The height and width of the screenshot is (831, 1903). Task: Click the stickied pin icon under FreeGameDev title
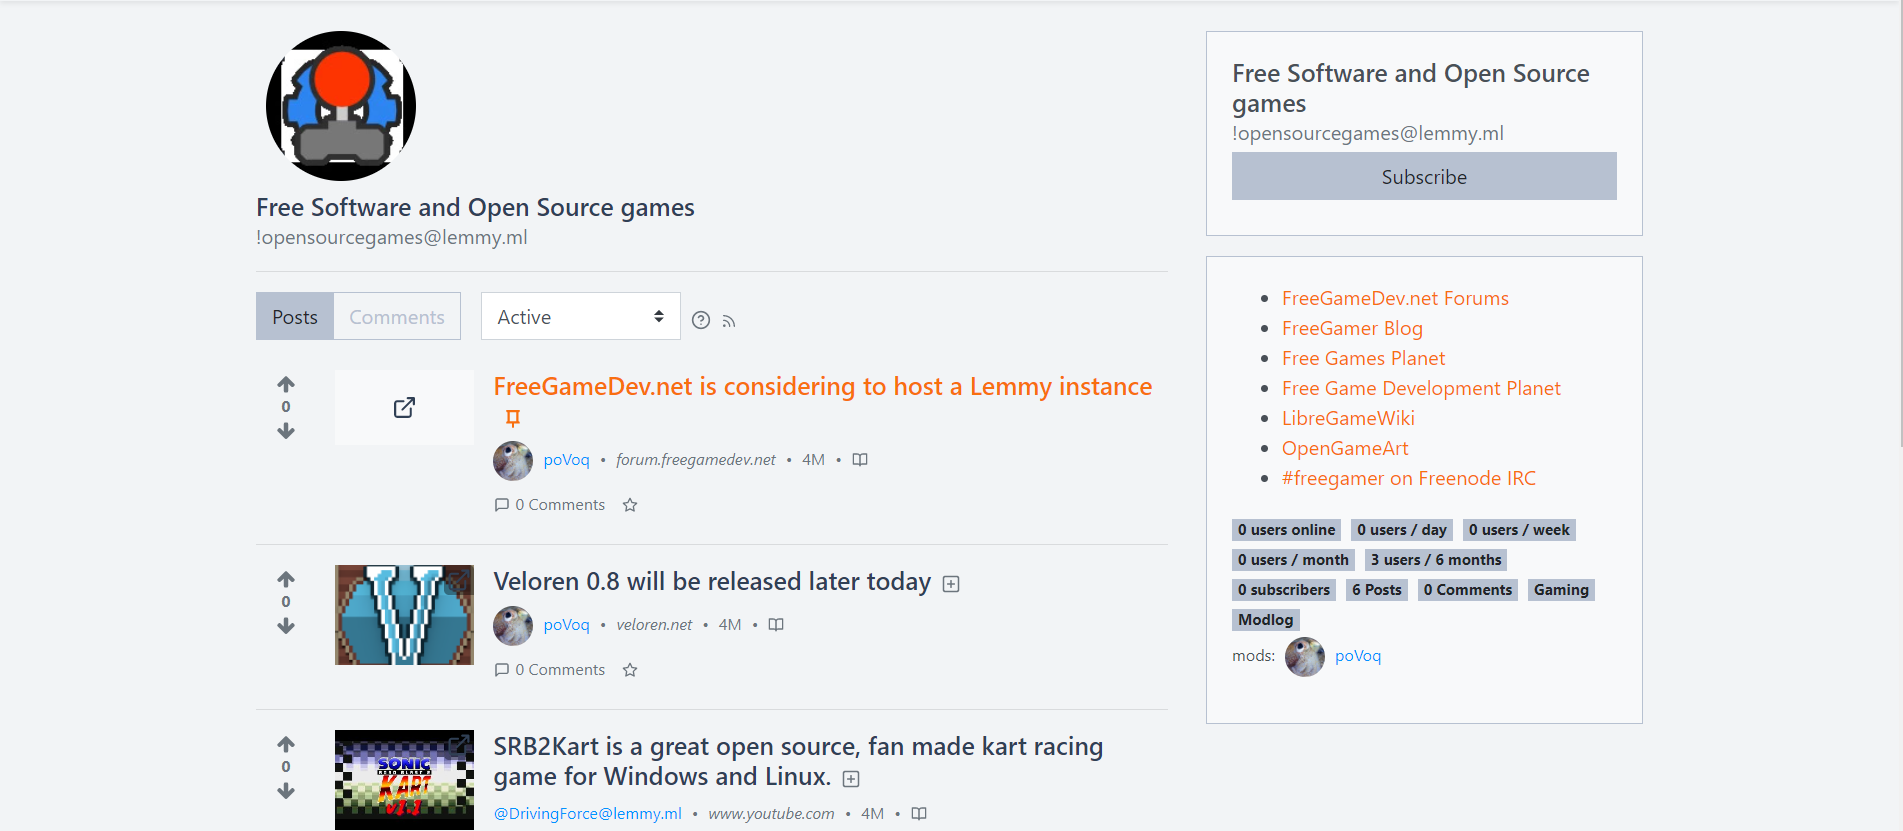coord(513,418)
